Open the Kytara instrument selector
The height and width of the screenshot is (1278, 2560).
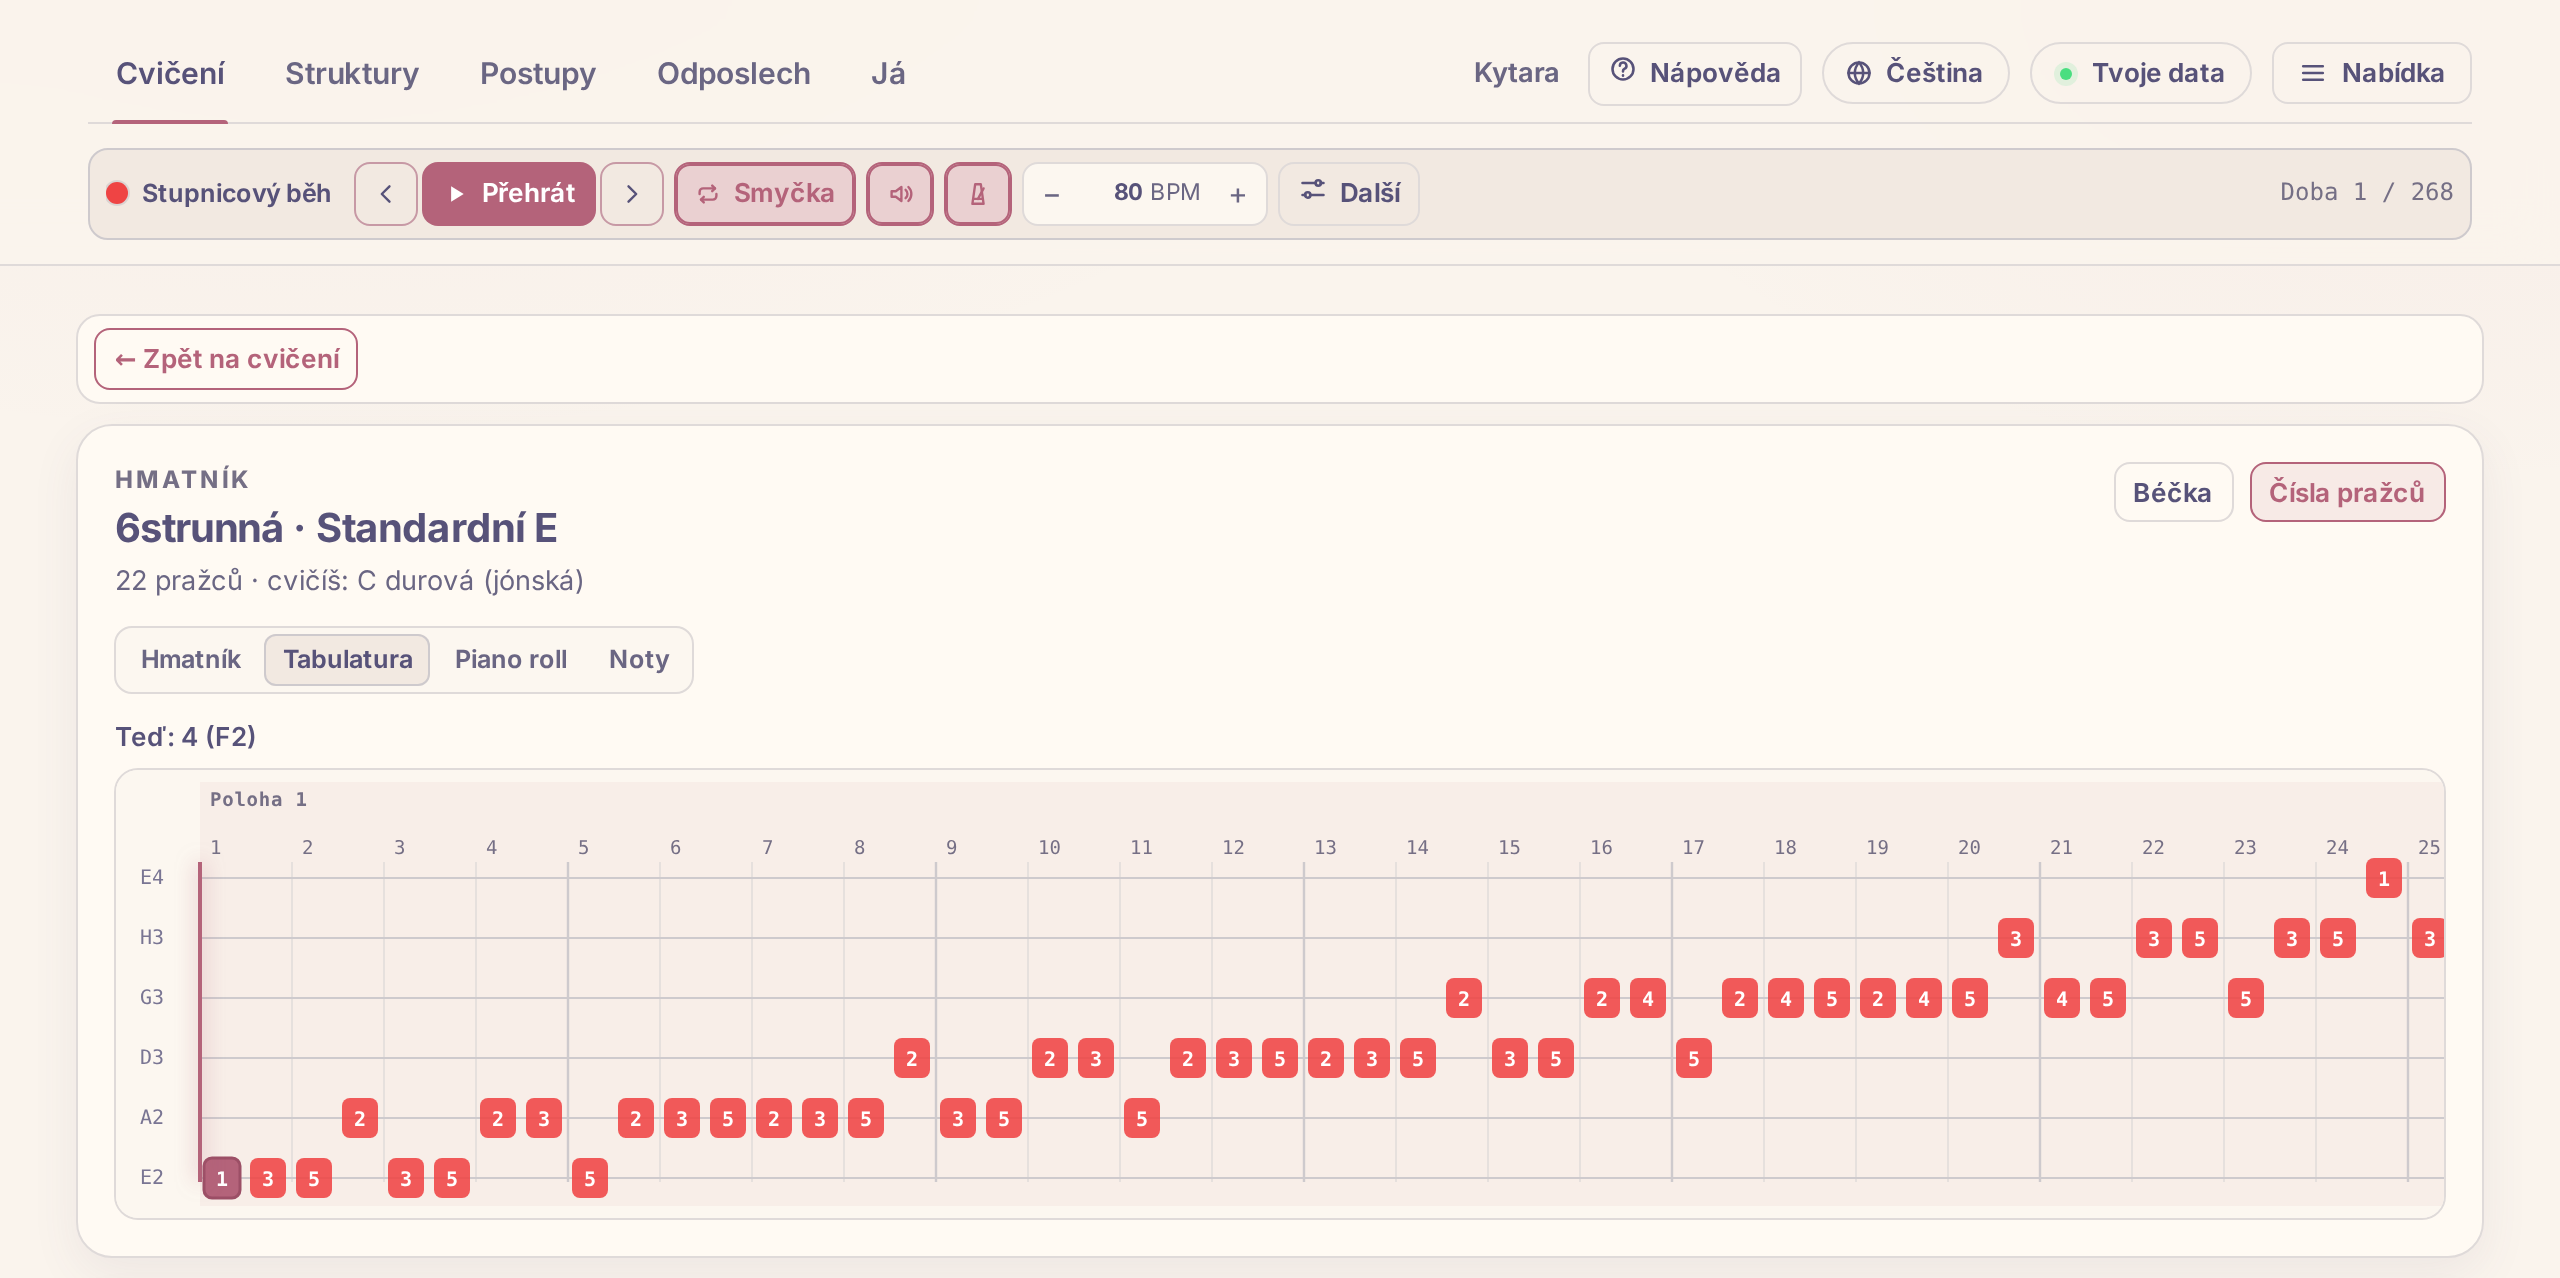1516,73
